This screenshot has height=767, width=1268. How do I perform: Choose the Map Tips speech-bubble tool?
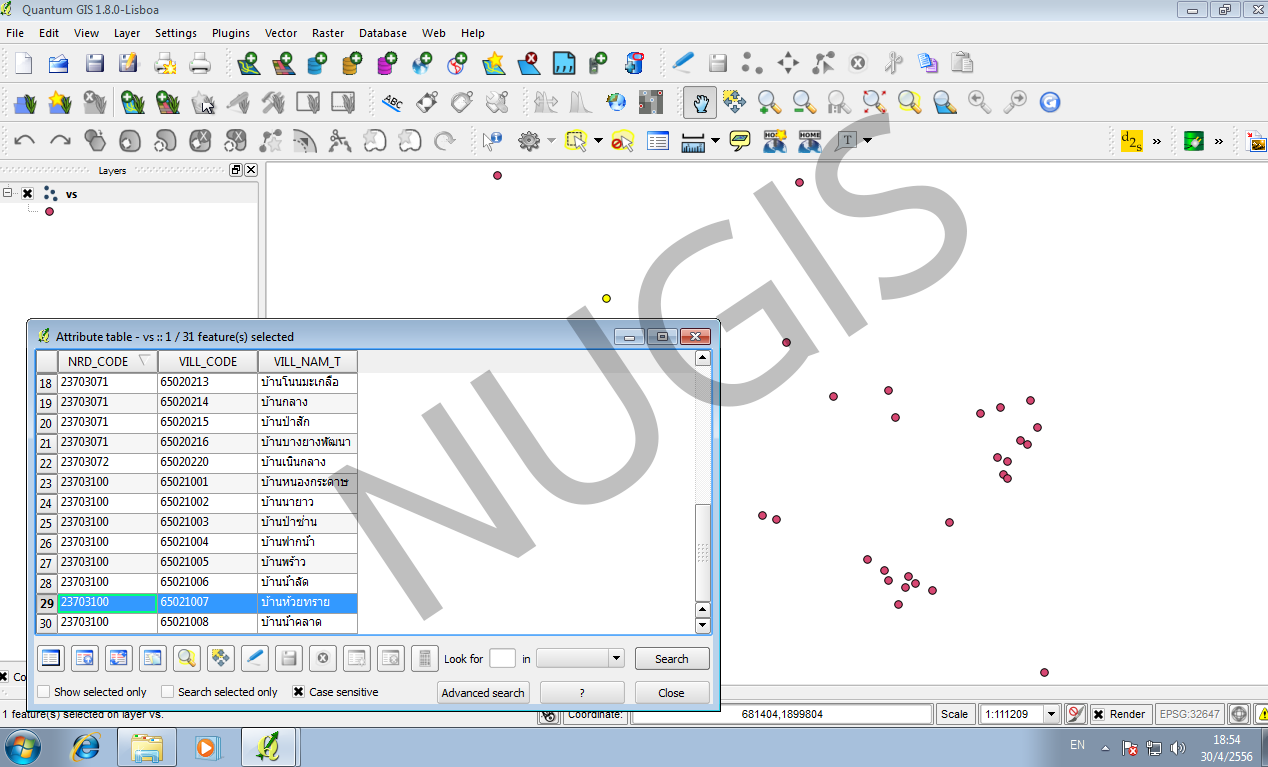tap(740, 141)
